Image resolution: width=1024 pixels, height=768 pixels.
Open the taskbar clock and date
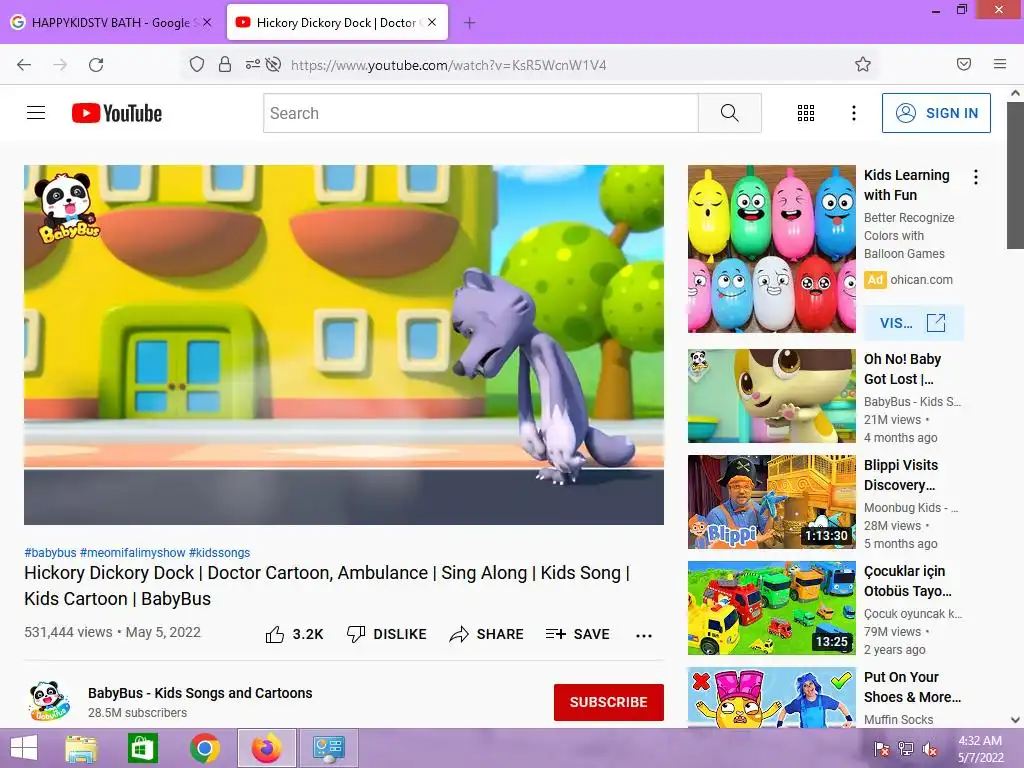980,749
